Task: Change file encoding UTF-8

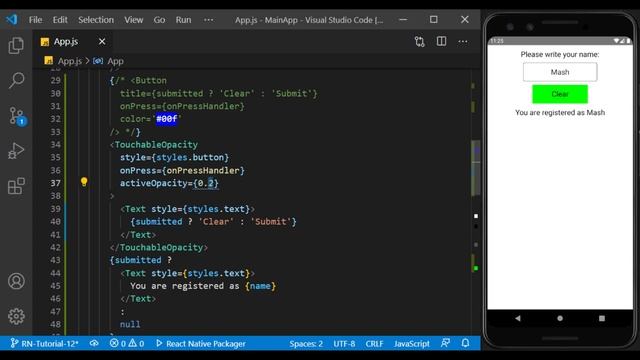Action: (344, 344)
